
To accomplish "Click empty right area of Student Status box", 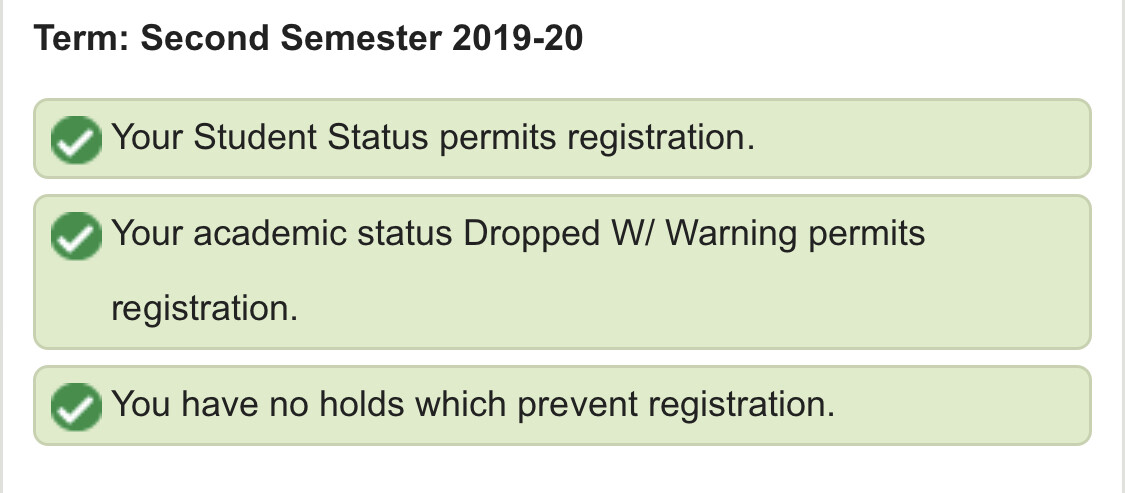I will click(922, 138).
